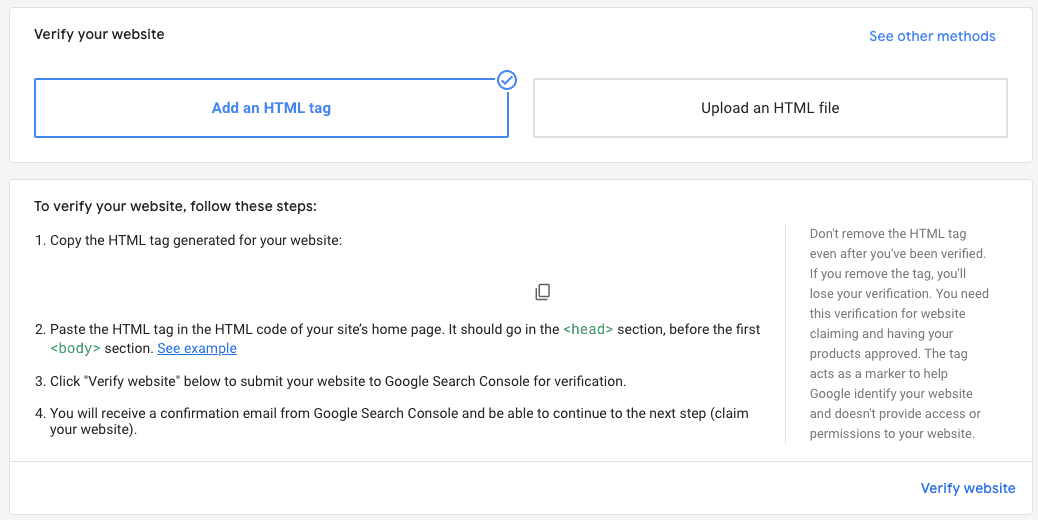
Task: Copy the generated HTML tag with the copy icon
Action: click(x=543, y=292)
